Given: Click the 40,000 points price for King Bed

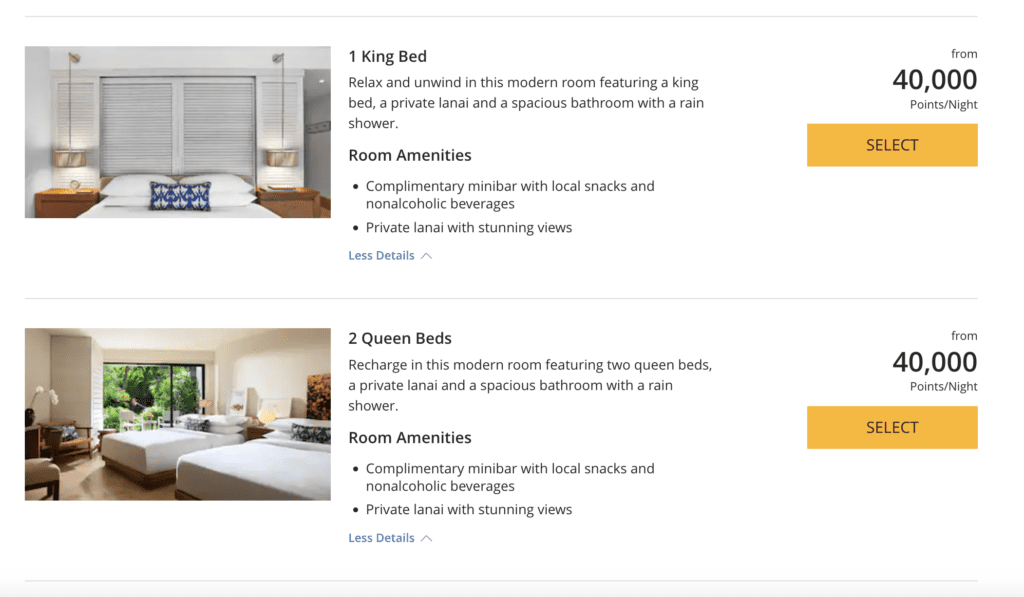Looking at the screenshot, I should coord(934,80).
